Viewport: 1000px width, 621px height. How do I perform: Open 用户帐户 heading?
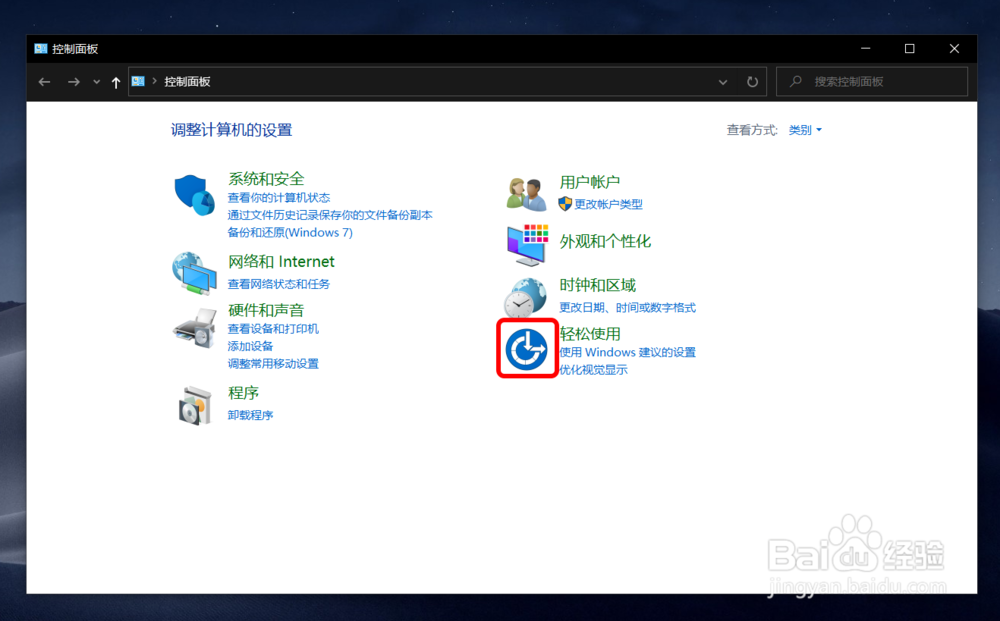coord(590,182)
